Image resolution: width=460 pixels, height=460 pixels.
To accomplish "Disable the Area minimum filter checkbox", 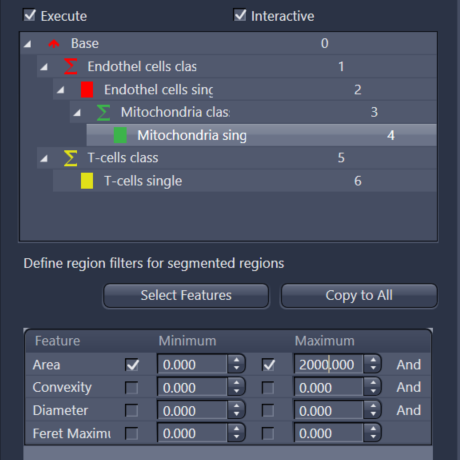I will pos(132,365).
